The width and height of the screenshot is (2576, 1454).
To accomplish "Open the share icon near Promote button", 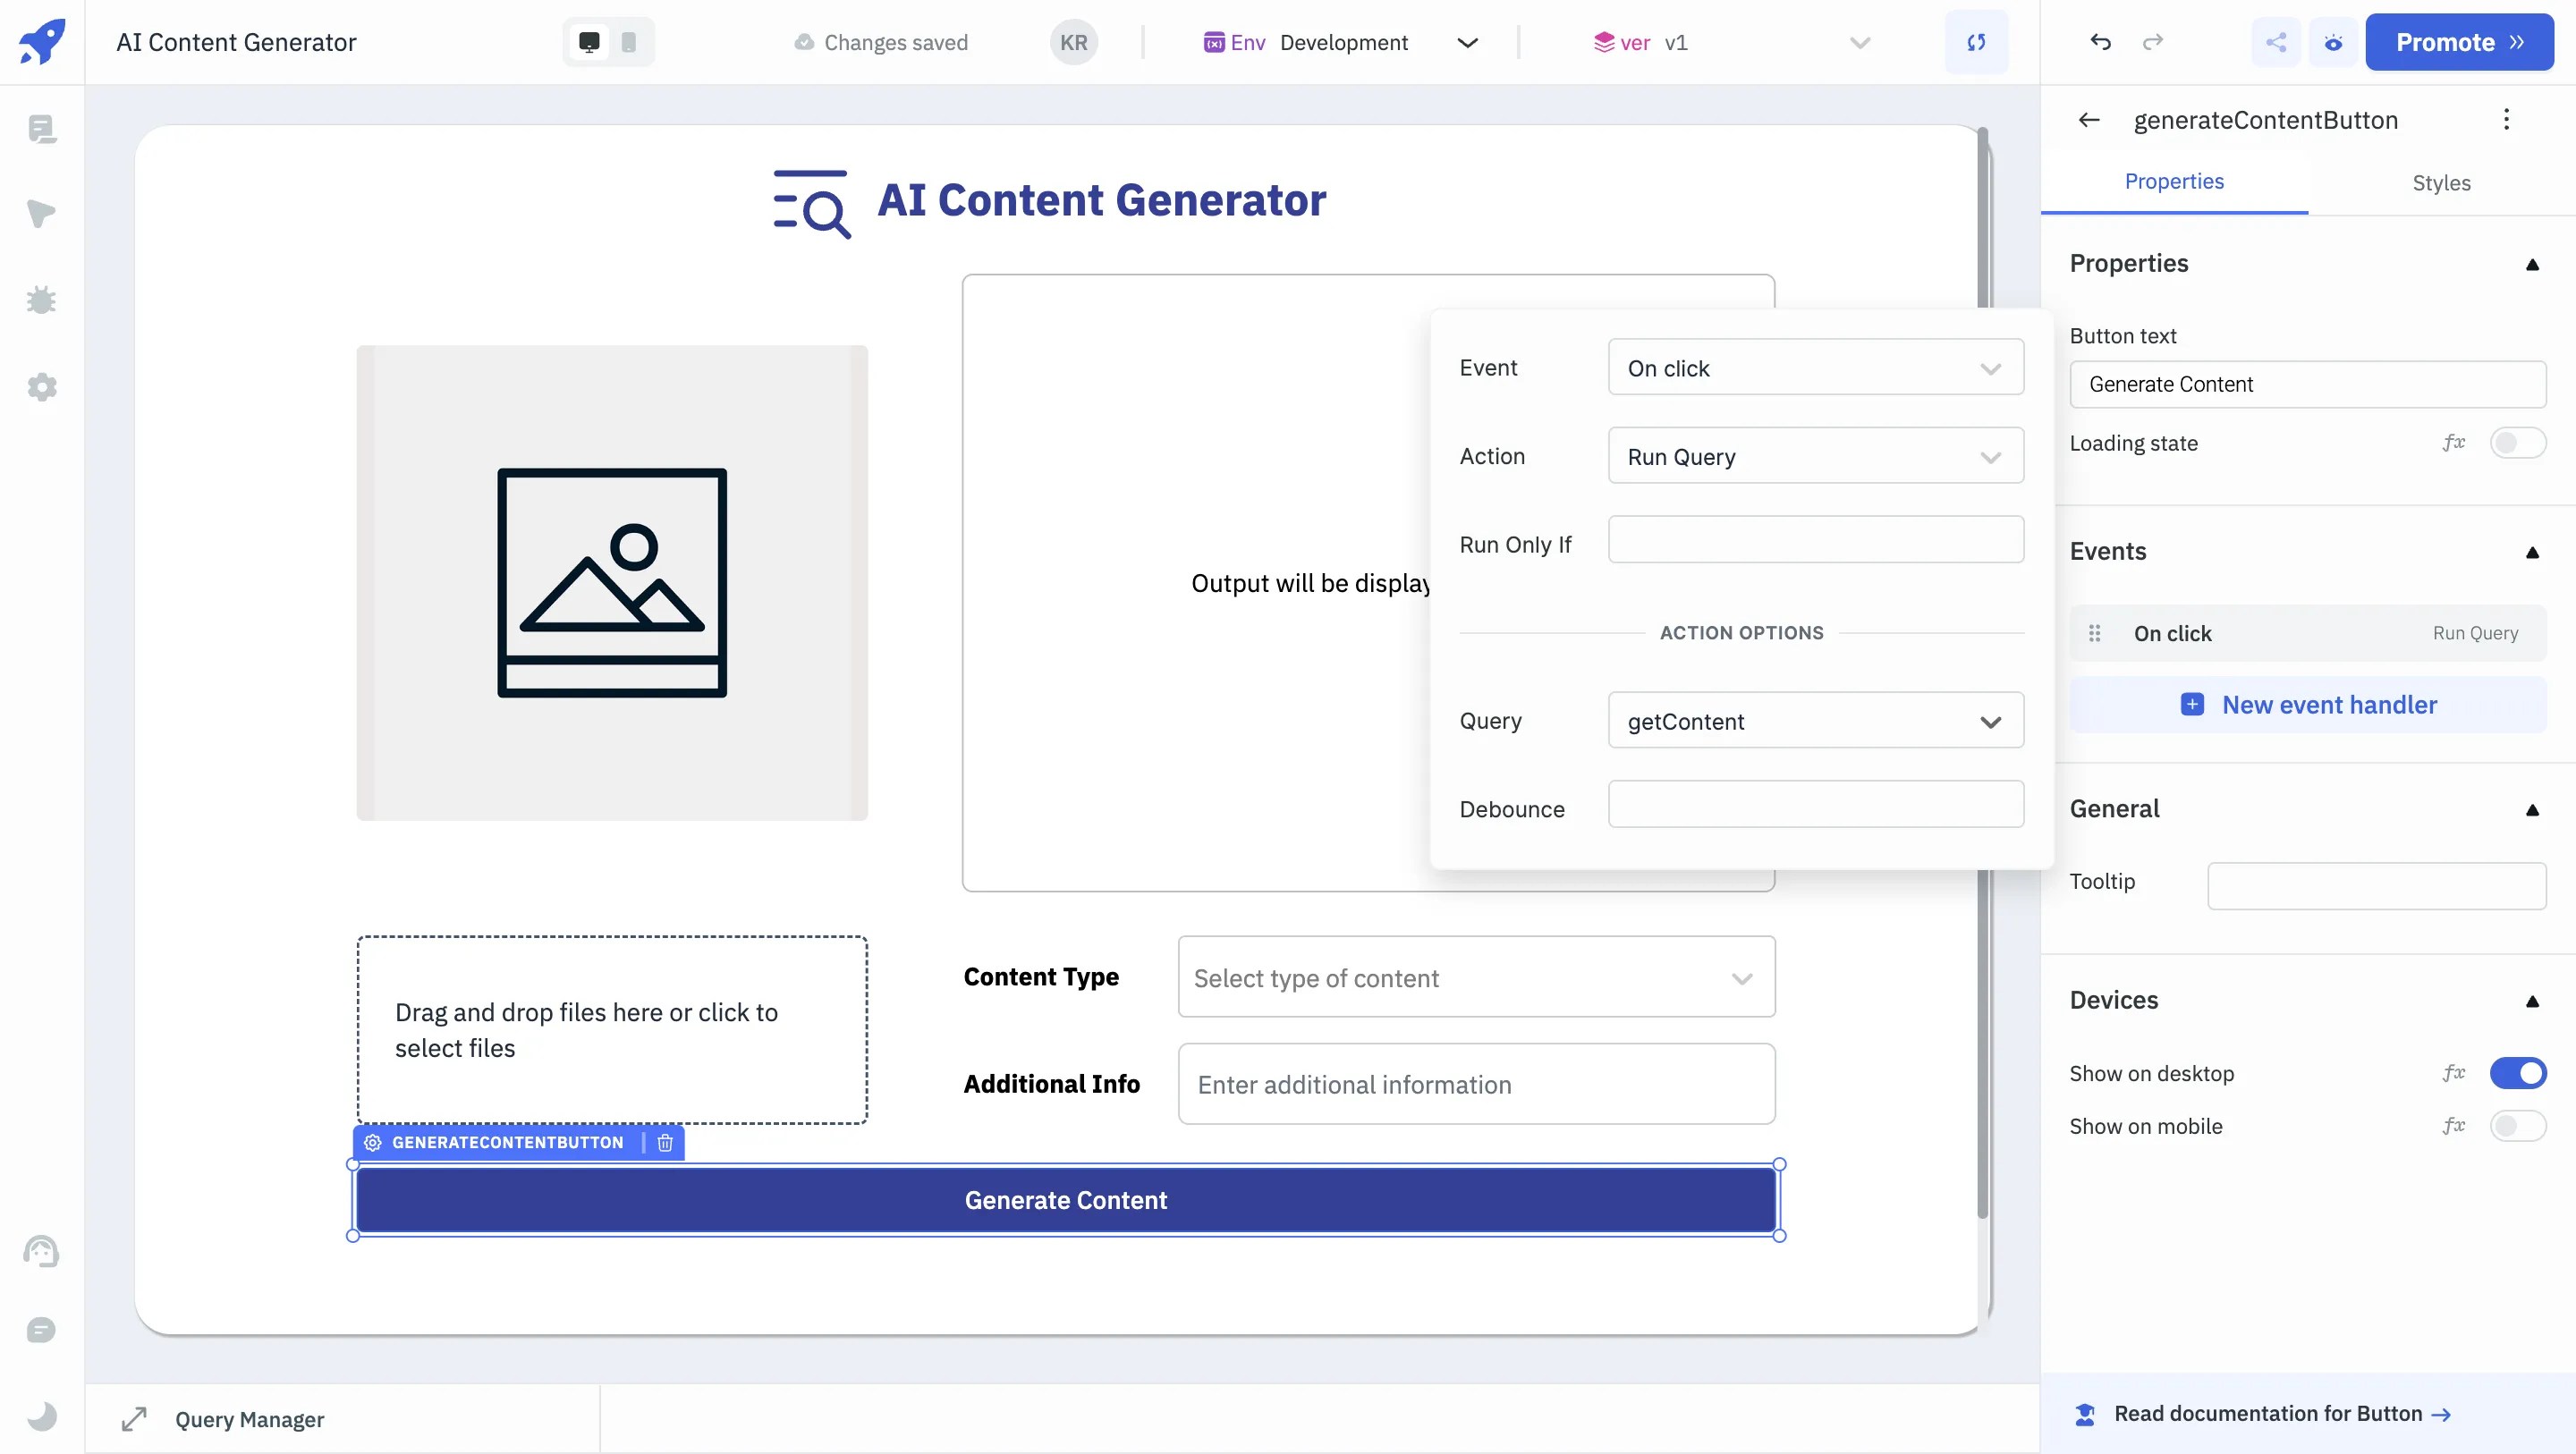I will tap(2276, 42).
